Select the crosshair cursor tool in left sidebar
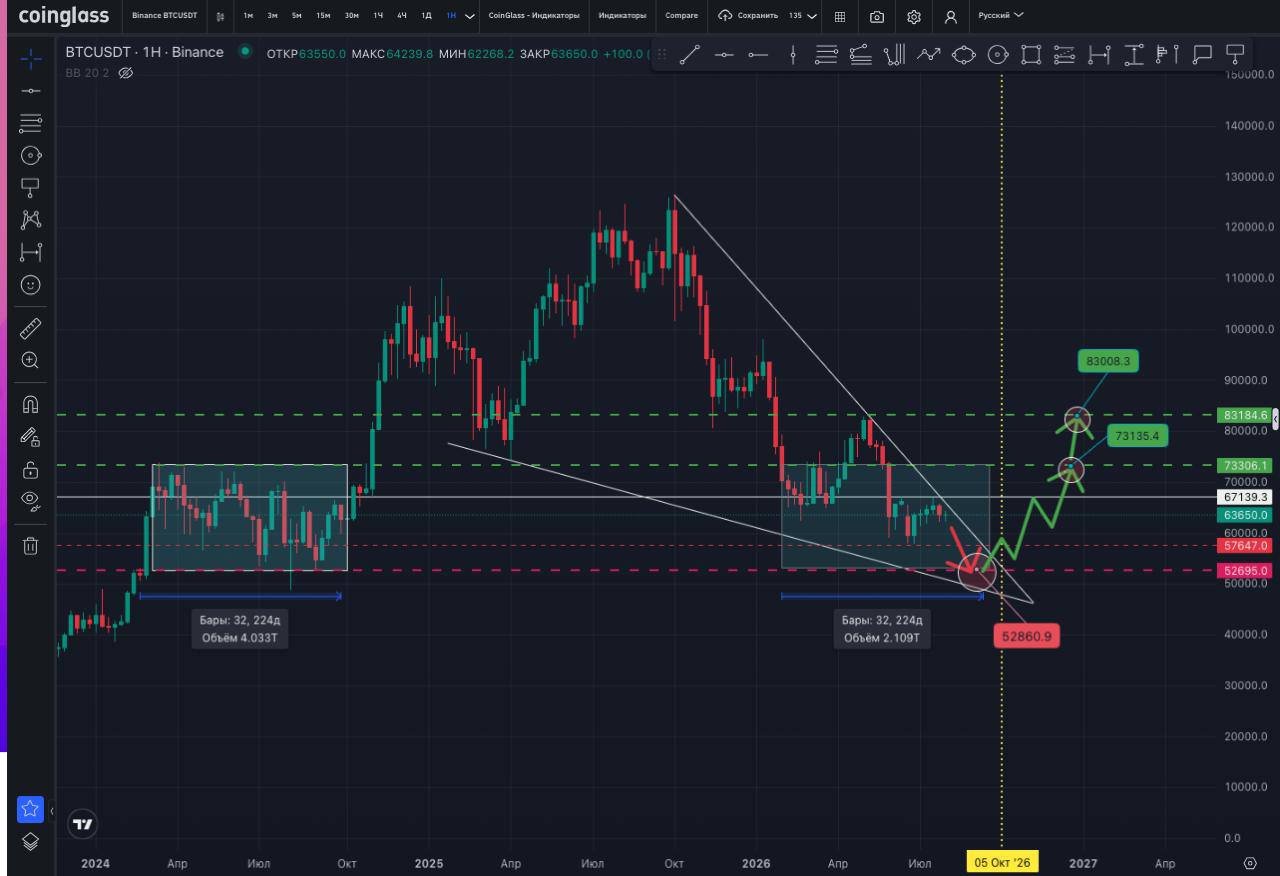1280x876 pixels. (31, 59)
